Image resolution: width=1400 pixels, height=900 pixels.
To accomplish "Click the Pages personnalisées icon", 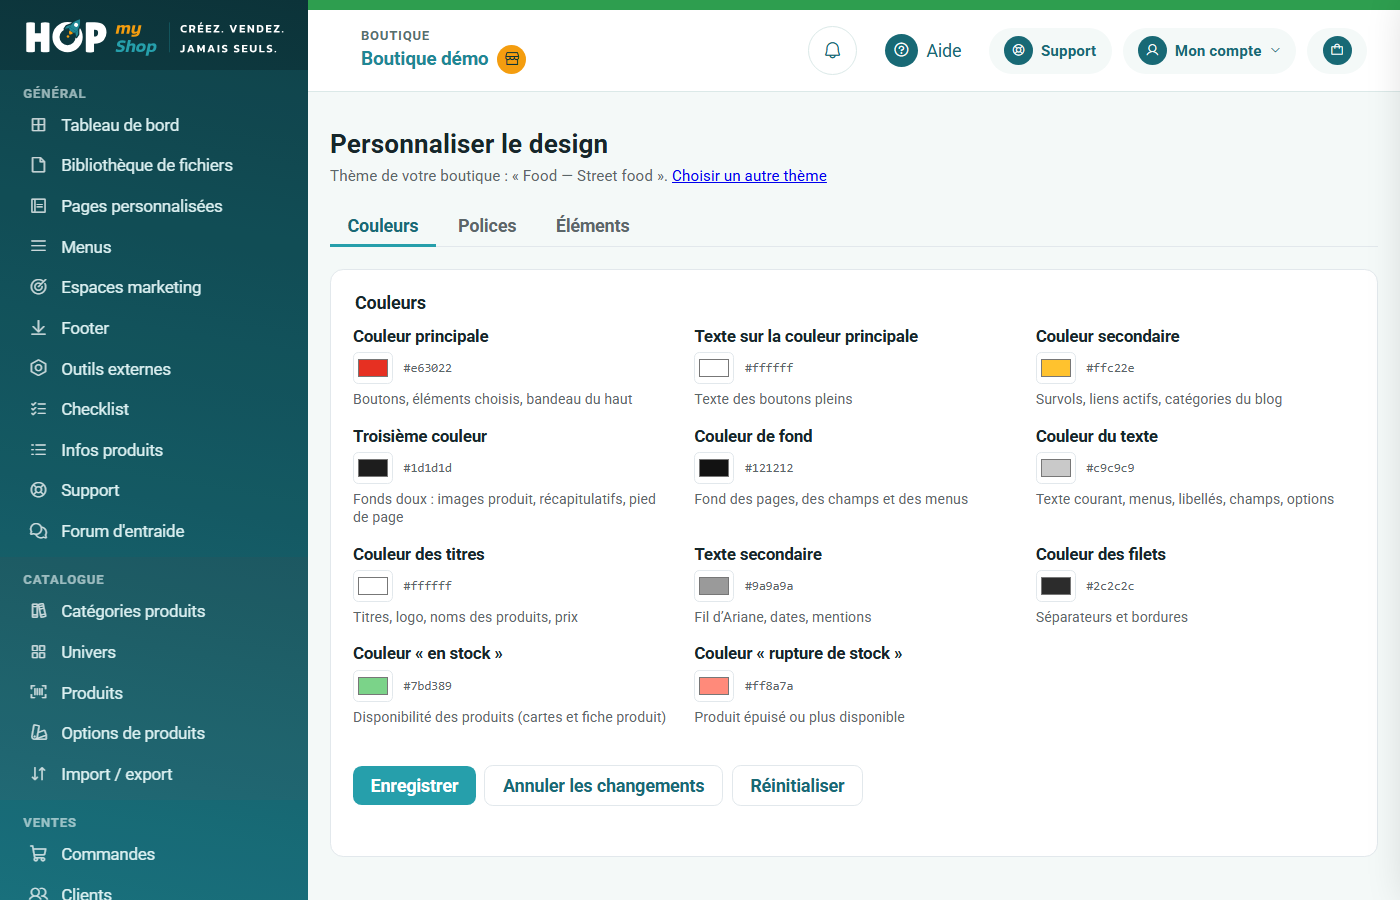I will pos(39,206).
